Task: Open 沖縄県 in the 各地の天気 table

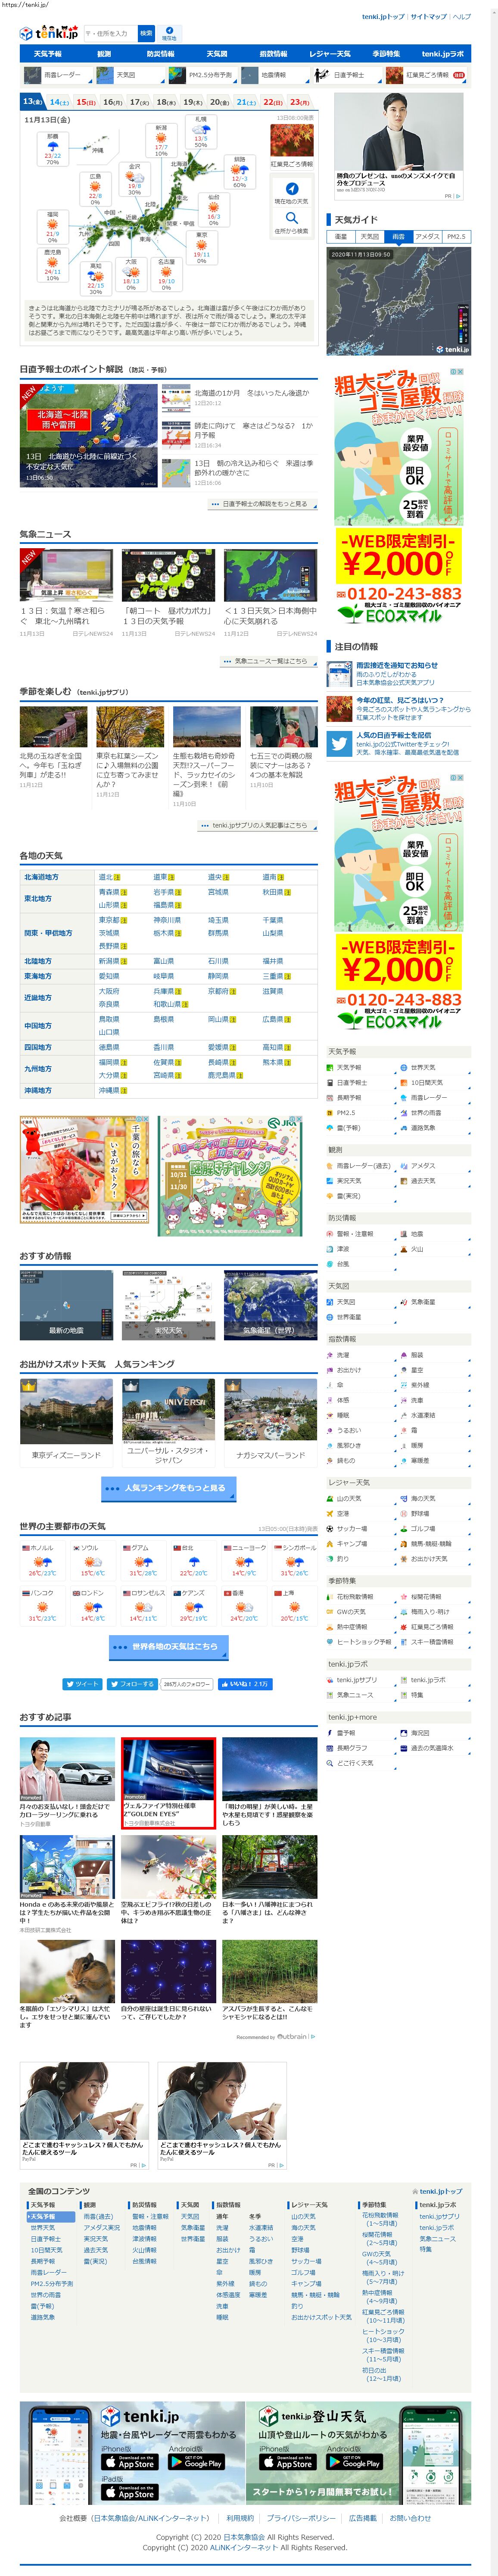Action: click(108, 1091)
